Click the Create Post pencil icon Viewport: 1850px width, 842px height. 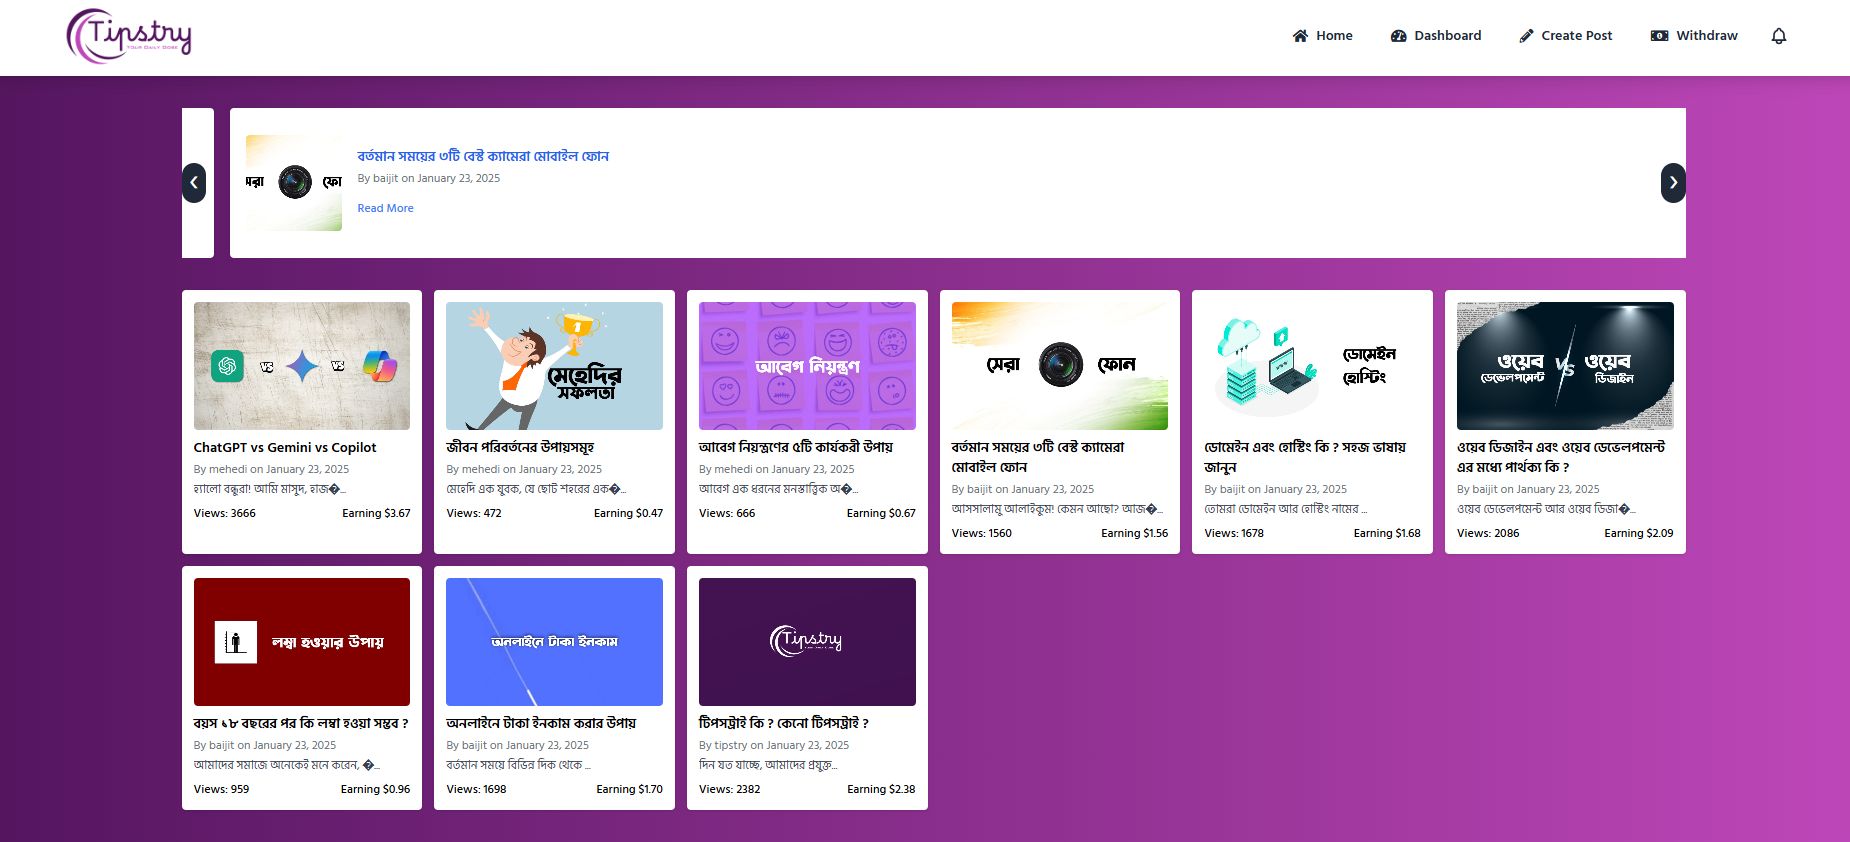pos(1526,36)
